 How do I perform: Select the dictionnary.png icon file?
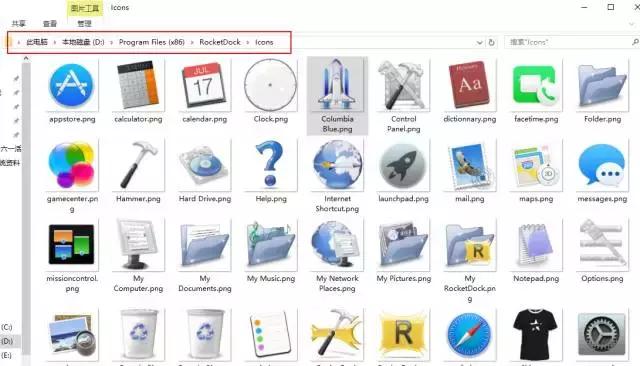470,91
